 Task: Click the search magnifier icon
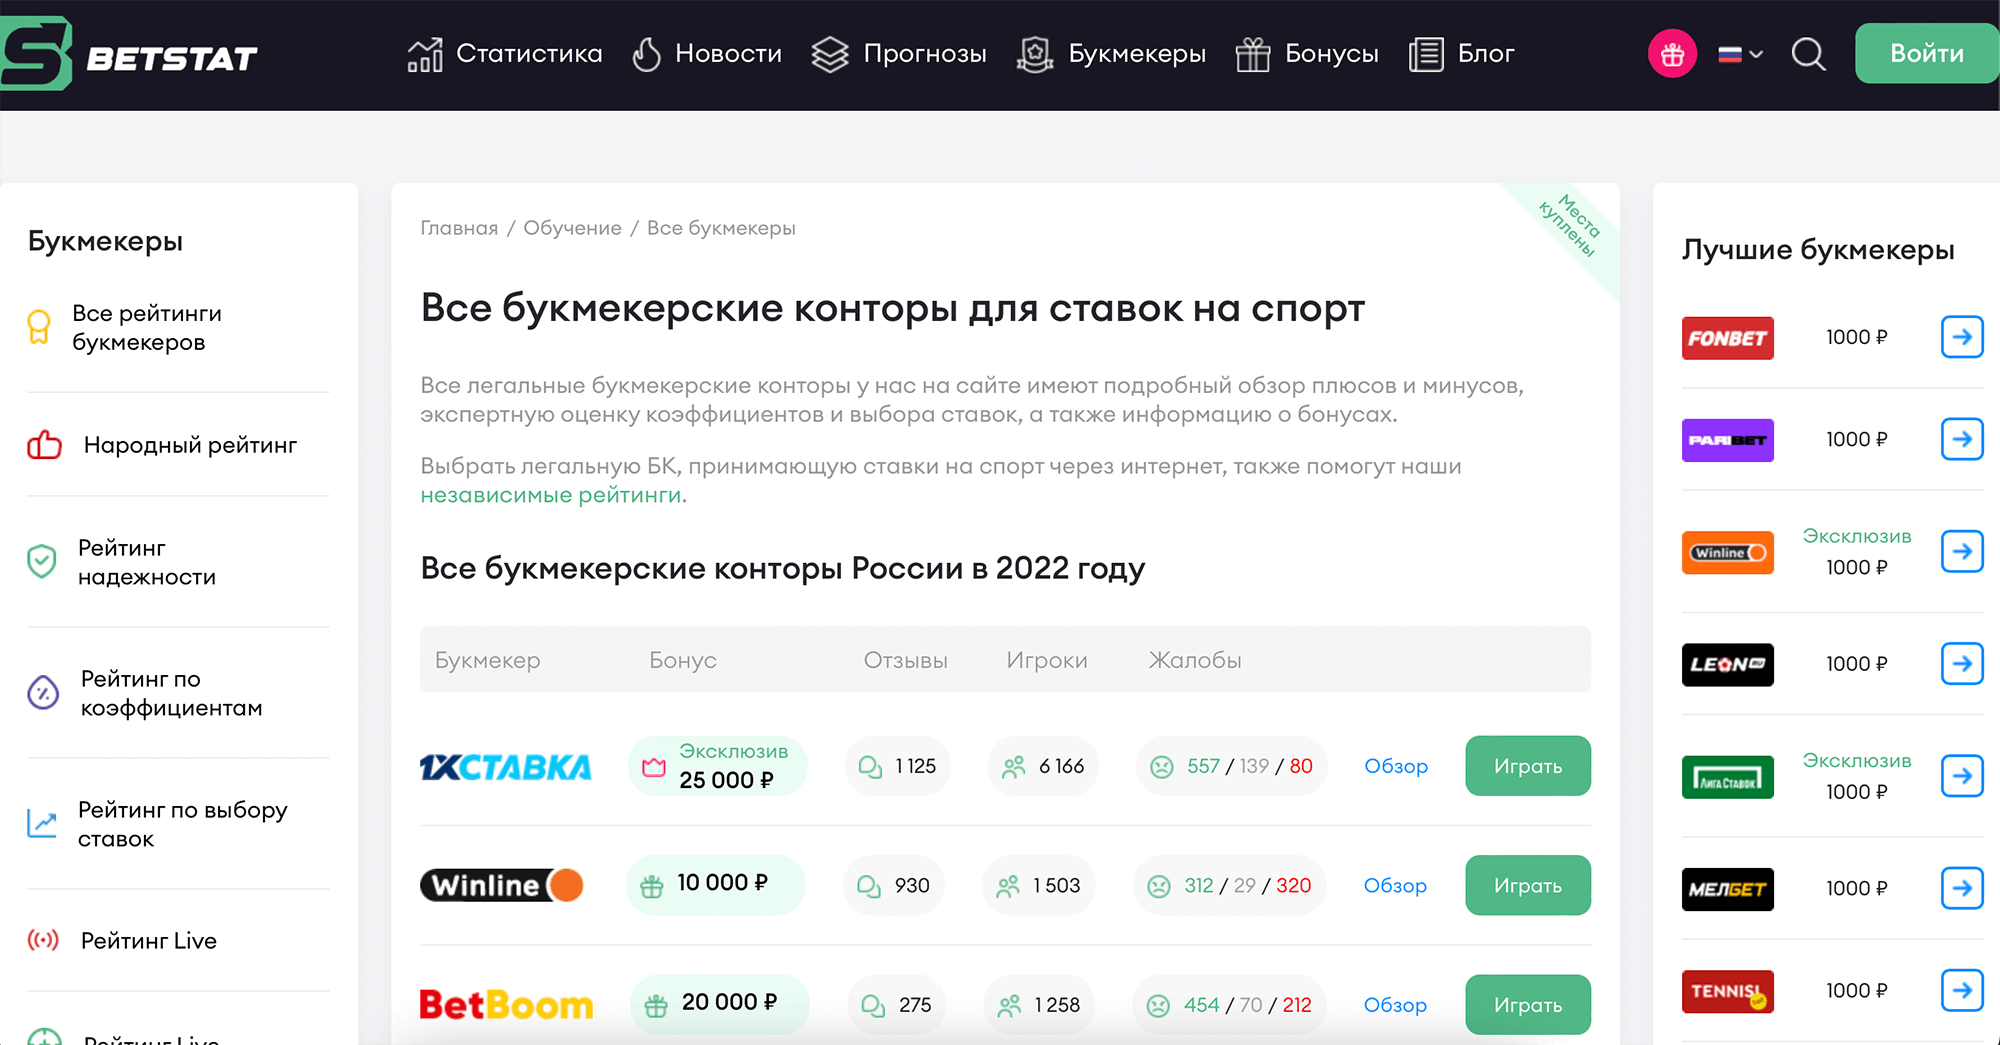(x=1808, y=54)
